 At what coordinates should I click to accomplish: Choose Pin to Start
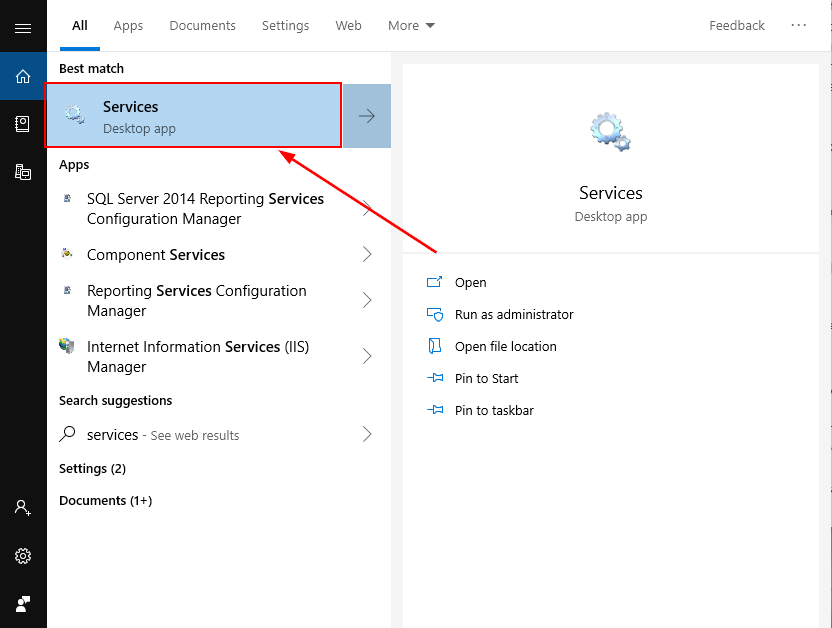(486, 378)
